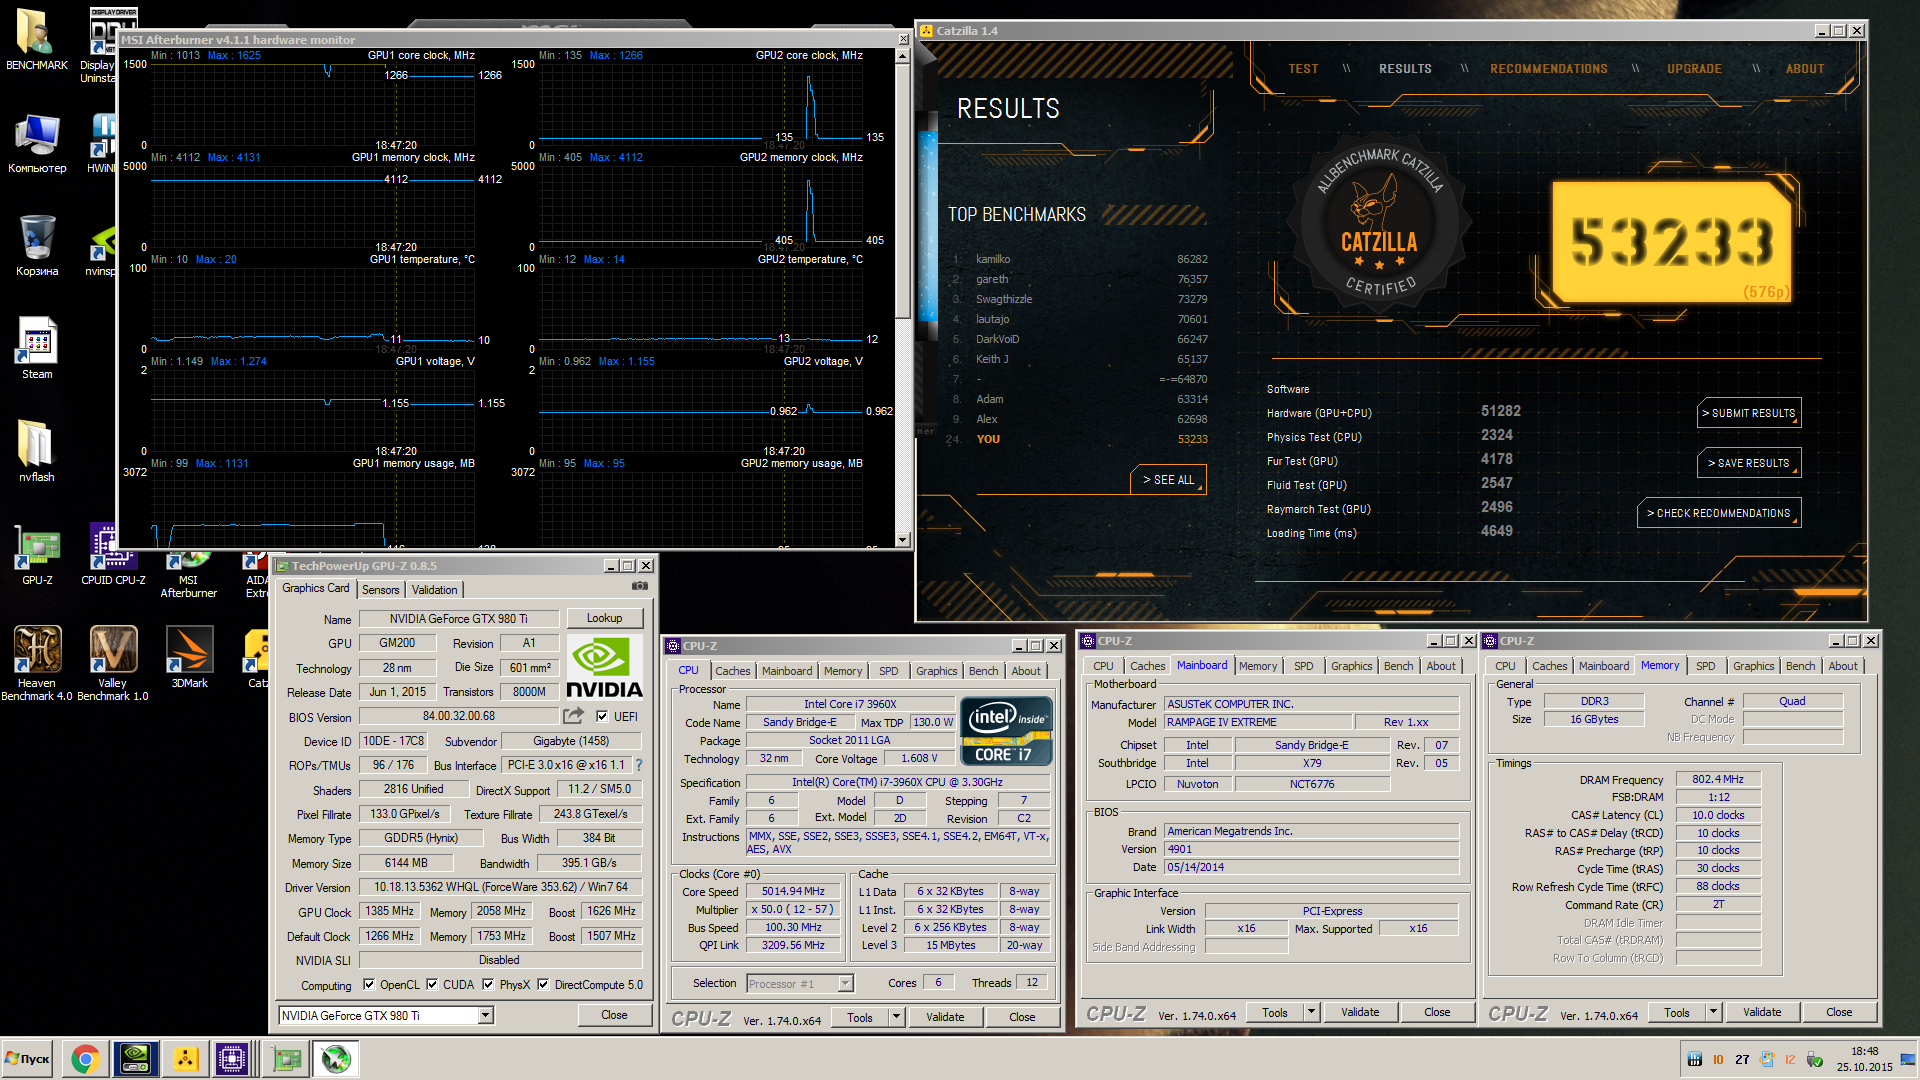This screenshot has width=1920, height=1080.
Task: Open the GPU selection dropdown in GPU-Z
Action: (485, 1015)
